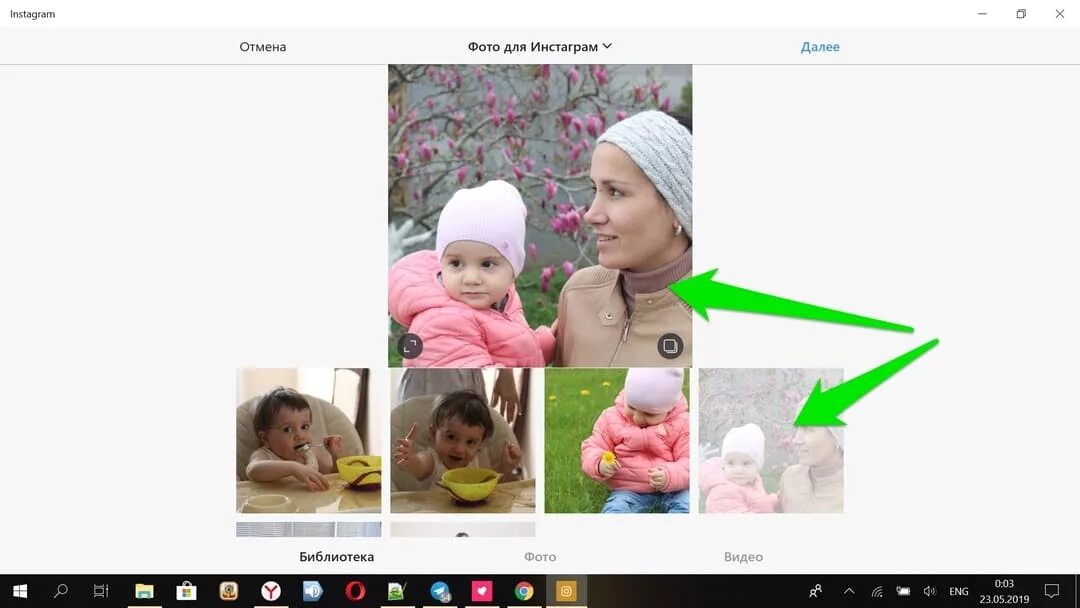Click Далее to proceed
Image resolution: width=1080 pixels, height=608 pixels.
820,47
